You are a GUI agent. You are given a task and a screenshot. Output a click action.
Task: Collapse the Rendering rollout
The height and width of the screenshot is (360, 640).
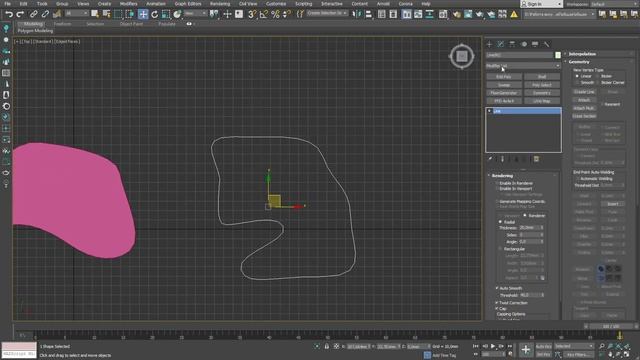click(x=502, y=176)
